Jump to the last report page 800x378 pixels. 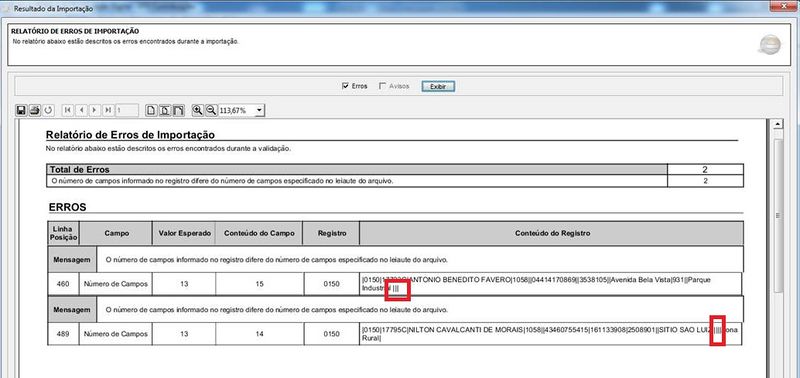(x=108, y=110)
